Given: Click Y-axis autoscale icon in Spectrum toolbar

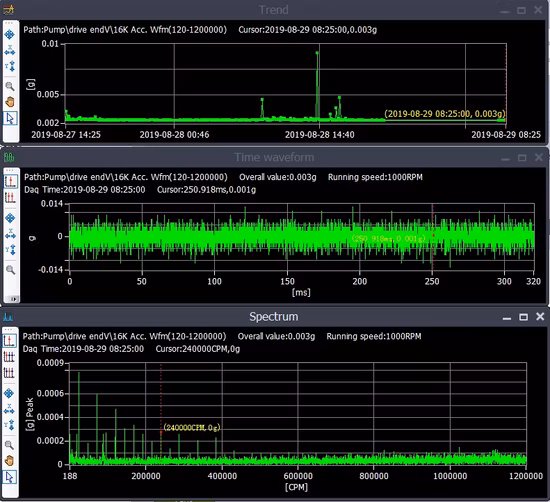Looking at the screenshot, I should click(x=9, y=425).
